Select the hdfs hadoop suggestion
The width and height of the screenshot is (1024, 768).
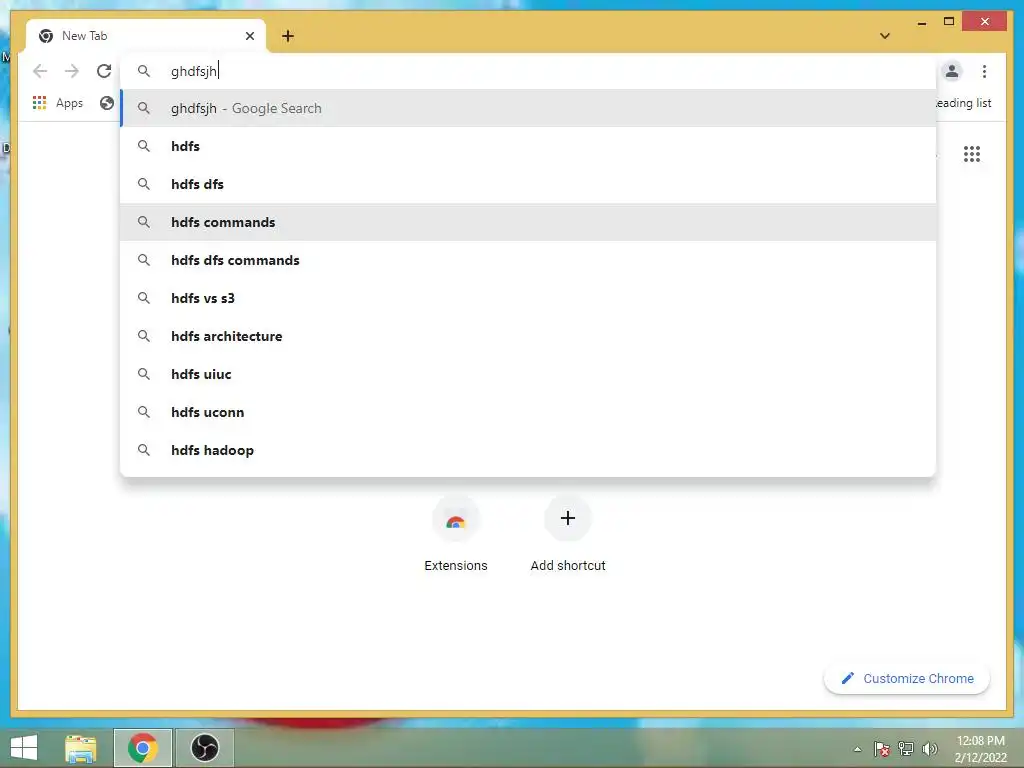[x=528, y=450]
